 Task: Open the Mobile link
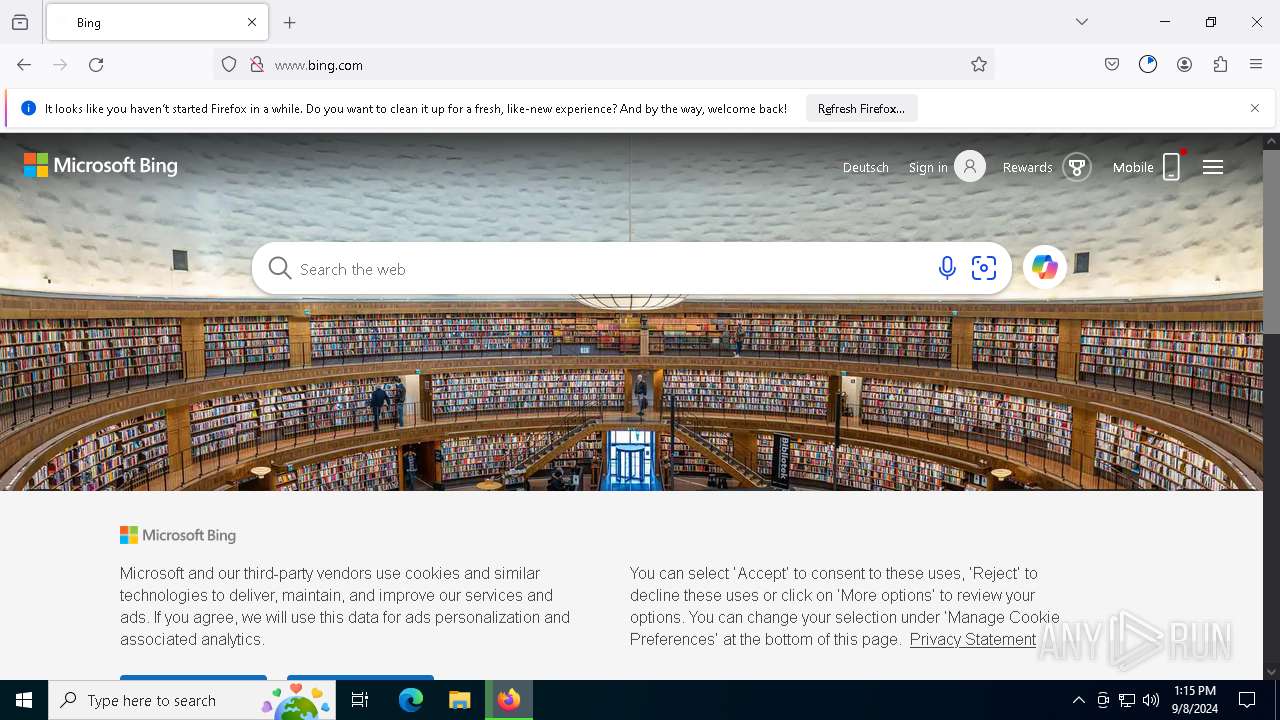[1133, 168]
